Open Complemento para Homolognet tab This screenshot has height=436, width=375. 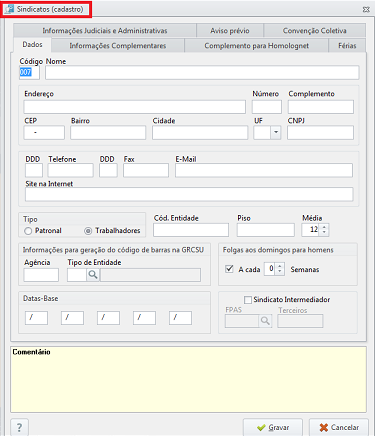coord(256,46)
